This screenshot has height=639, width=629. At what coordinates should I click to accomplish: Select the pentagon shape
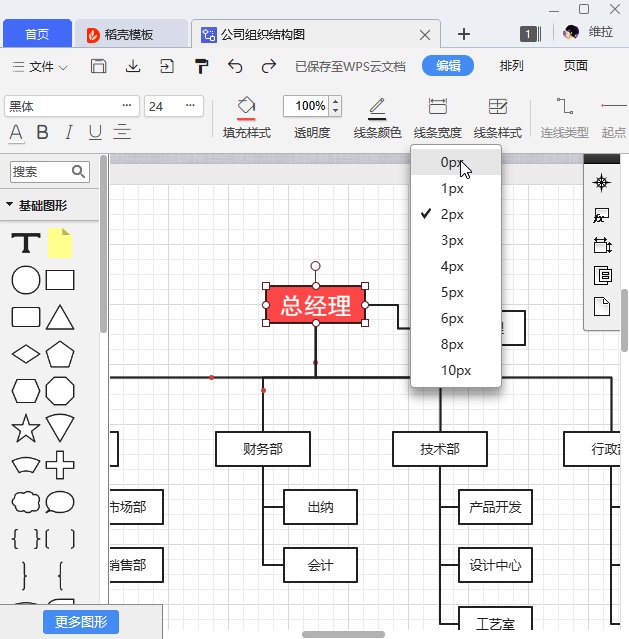point(60,354)
